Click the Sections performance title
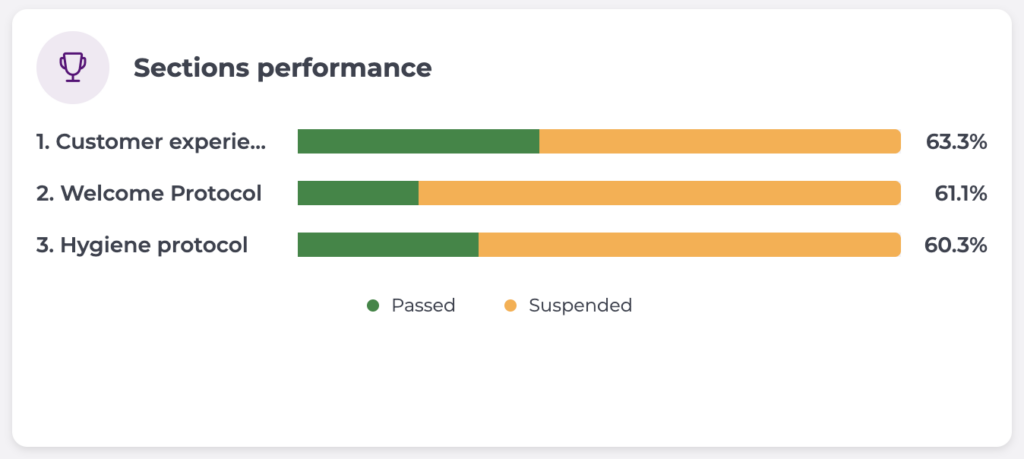 [283, 68]
